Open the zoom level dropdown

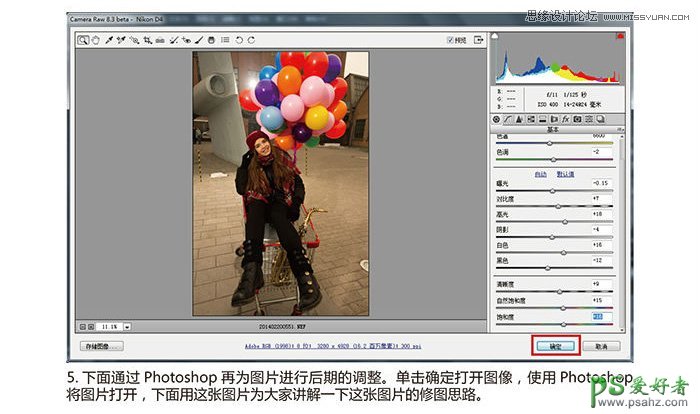coord(127,326)
